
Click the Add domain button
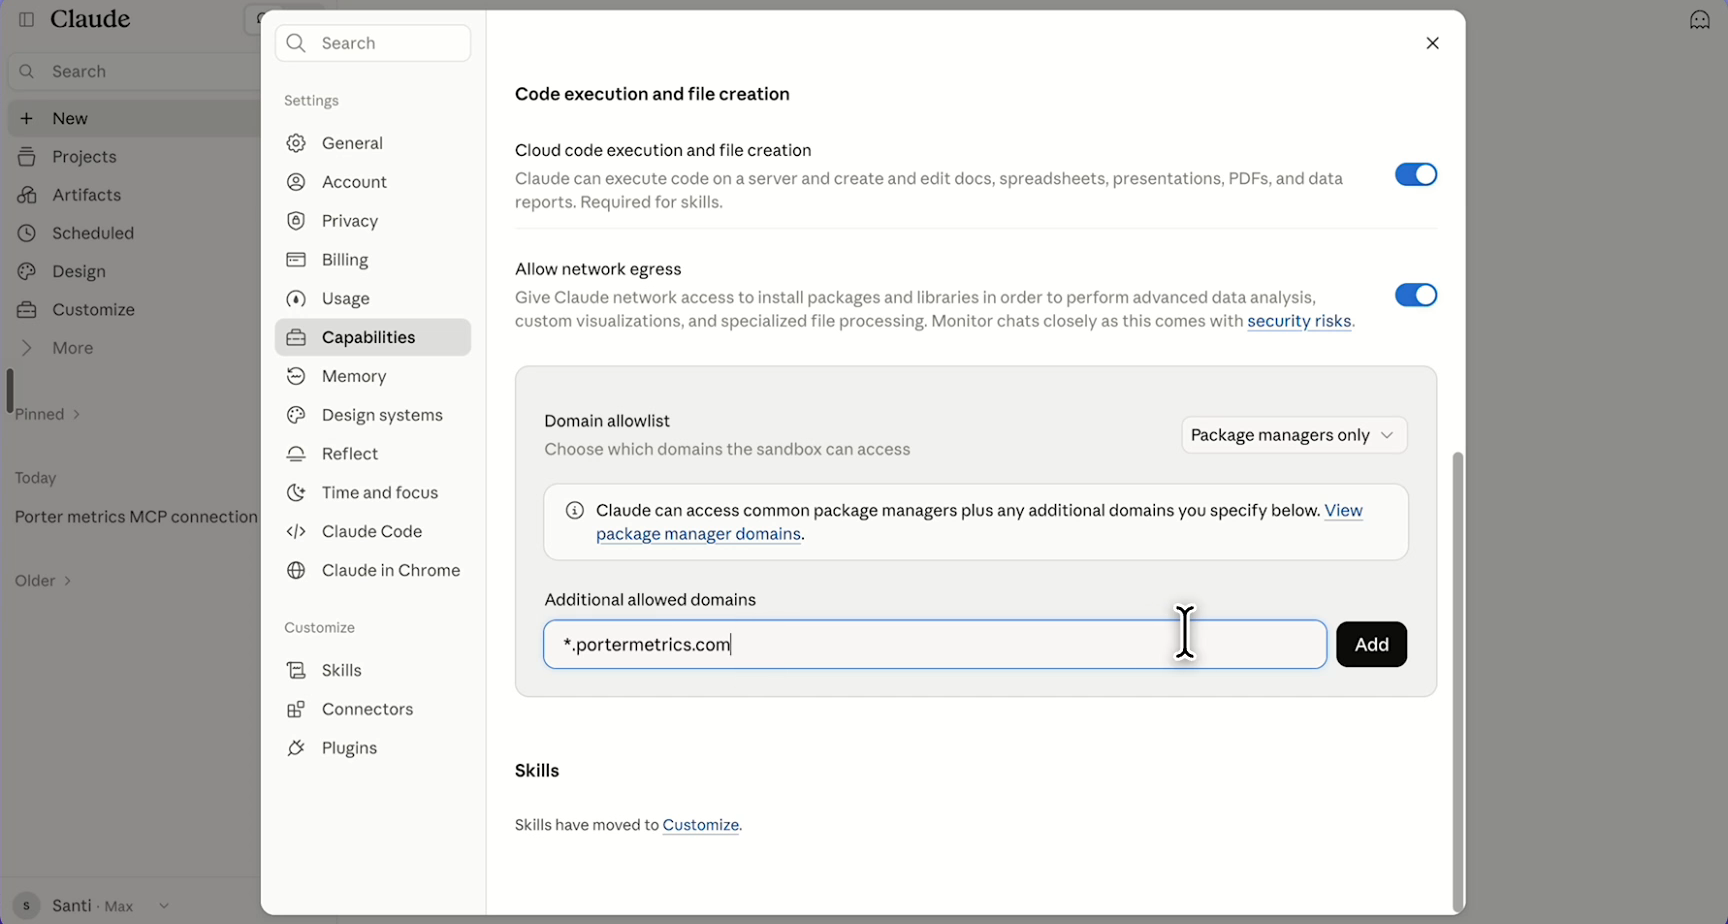[1371, 645]
